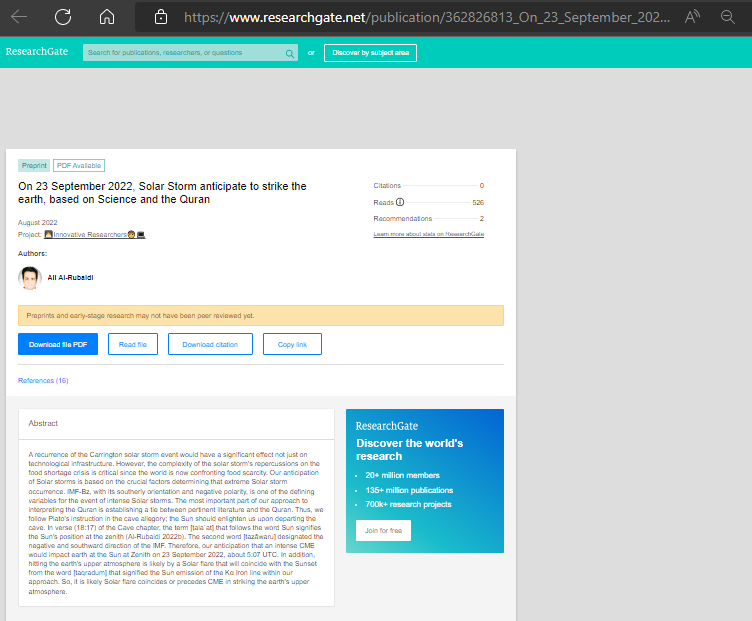Click the abstract paragraph text
This screenshot has width=752, height=621.
pyautogui.click(x=176, y=523)
